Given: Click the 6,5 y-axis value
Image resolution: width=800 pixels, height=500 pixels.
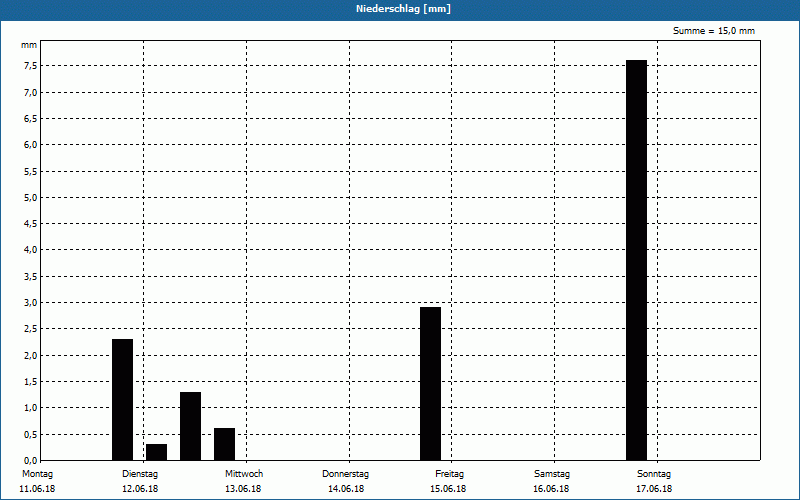Looking at the screenshot, I should click(30, 118).
